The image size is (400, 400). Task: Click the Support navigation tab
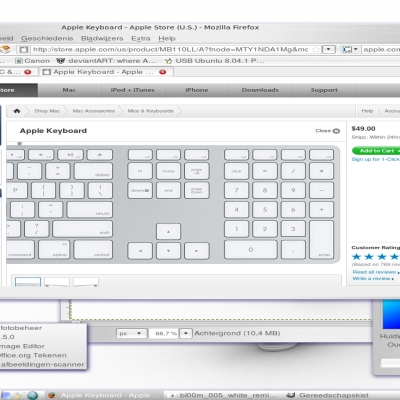[324, 90]
